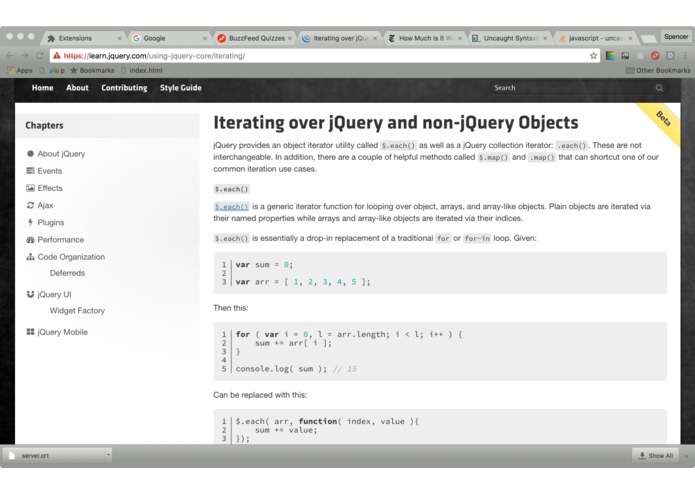
Task: Click the server.crt file icon
Action: 12,455
